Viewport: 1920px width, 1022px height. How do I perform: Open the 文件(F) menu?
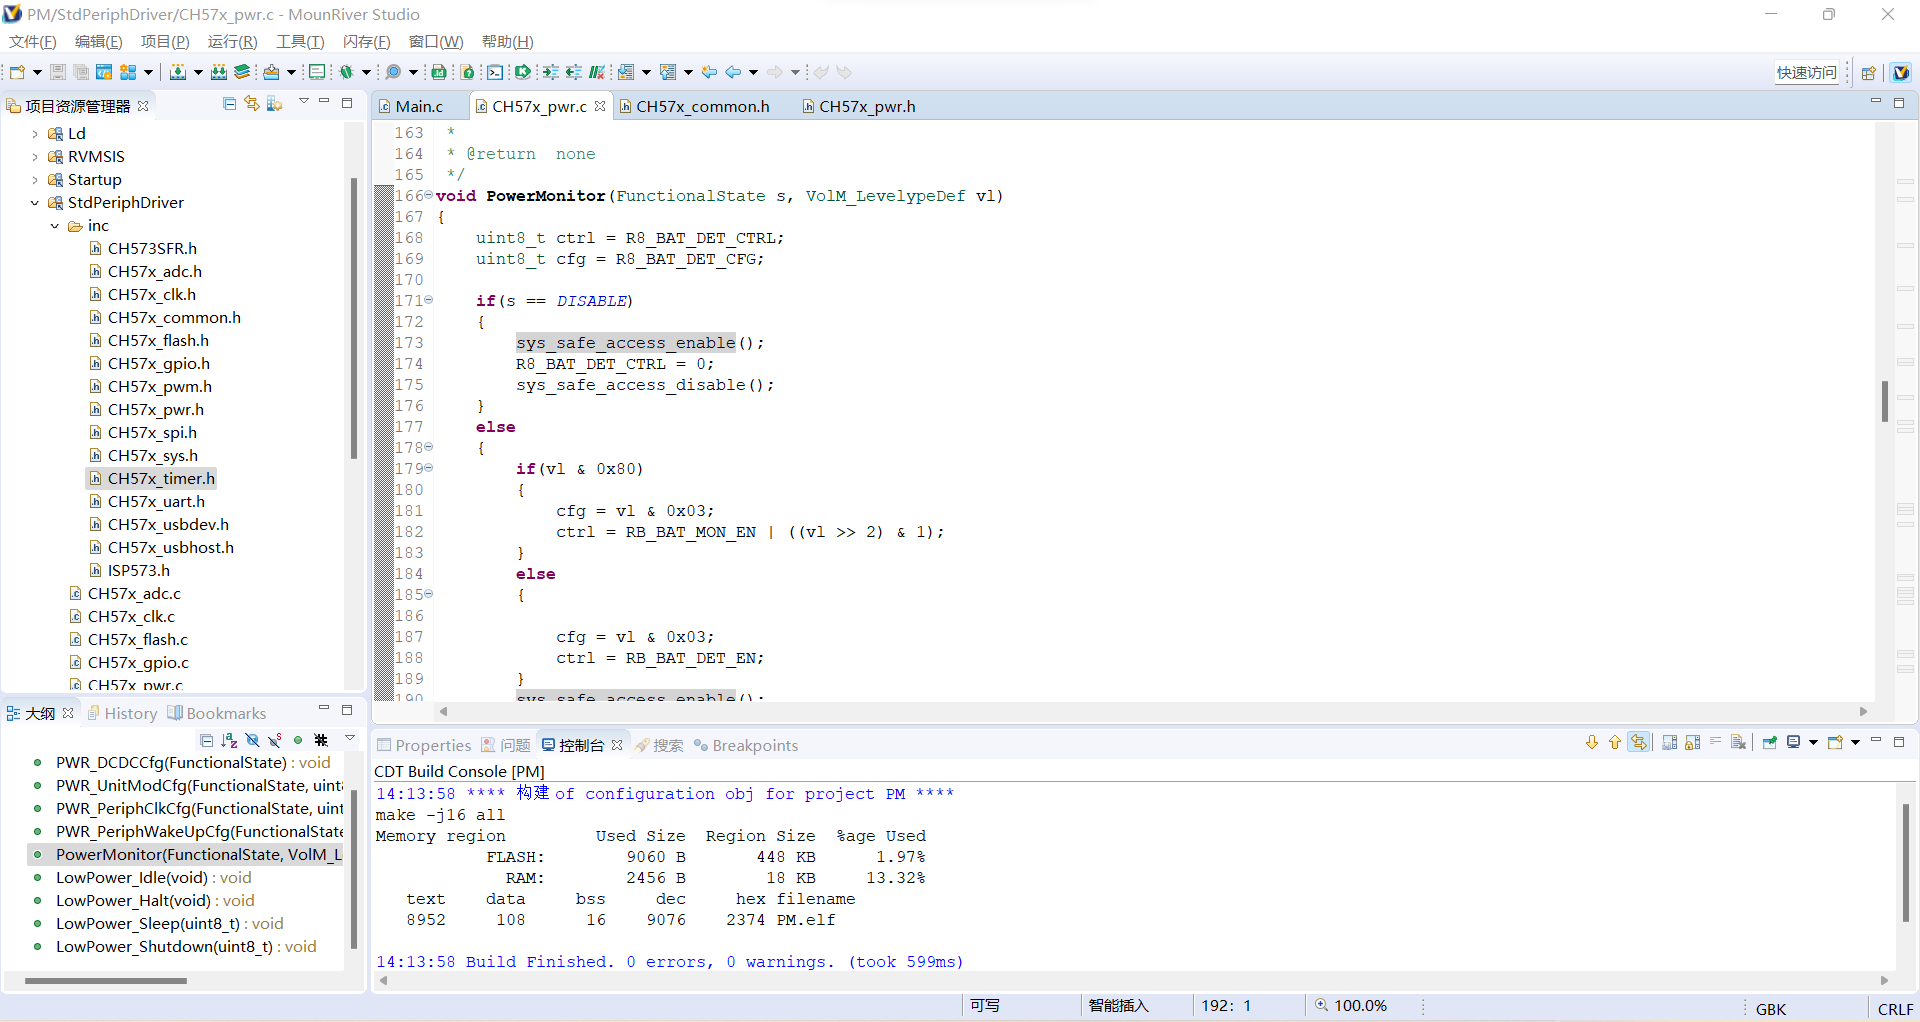[33, 41]
